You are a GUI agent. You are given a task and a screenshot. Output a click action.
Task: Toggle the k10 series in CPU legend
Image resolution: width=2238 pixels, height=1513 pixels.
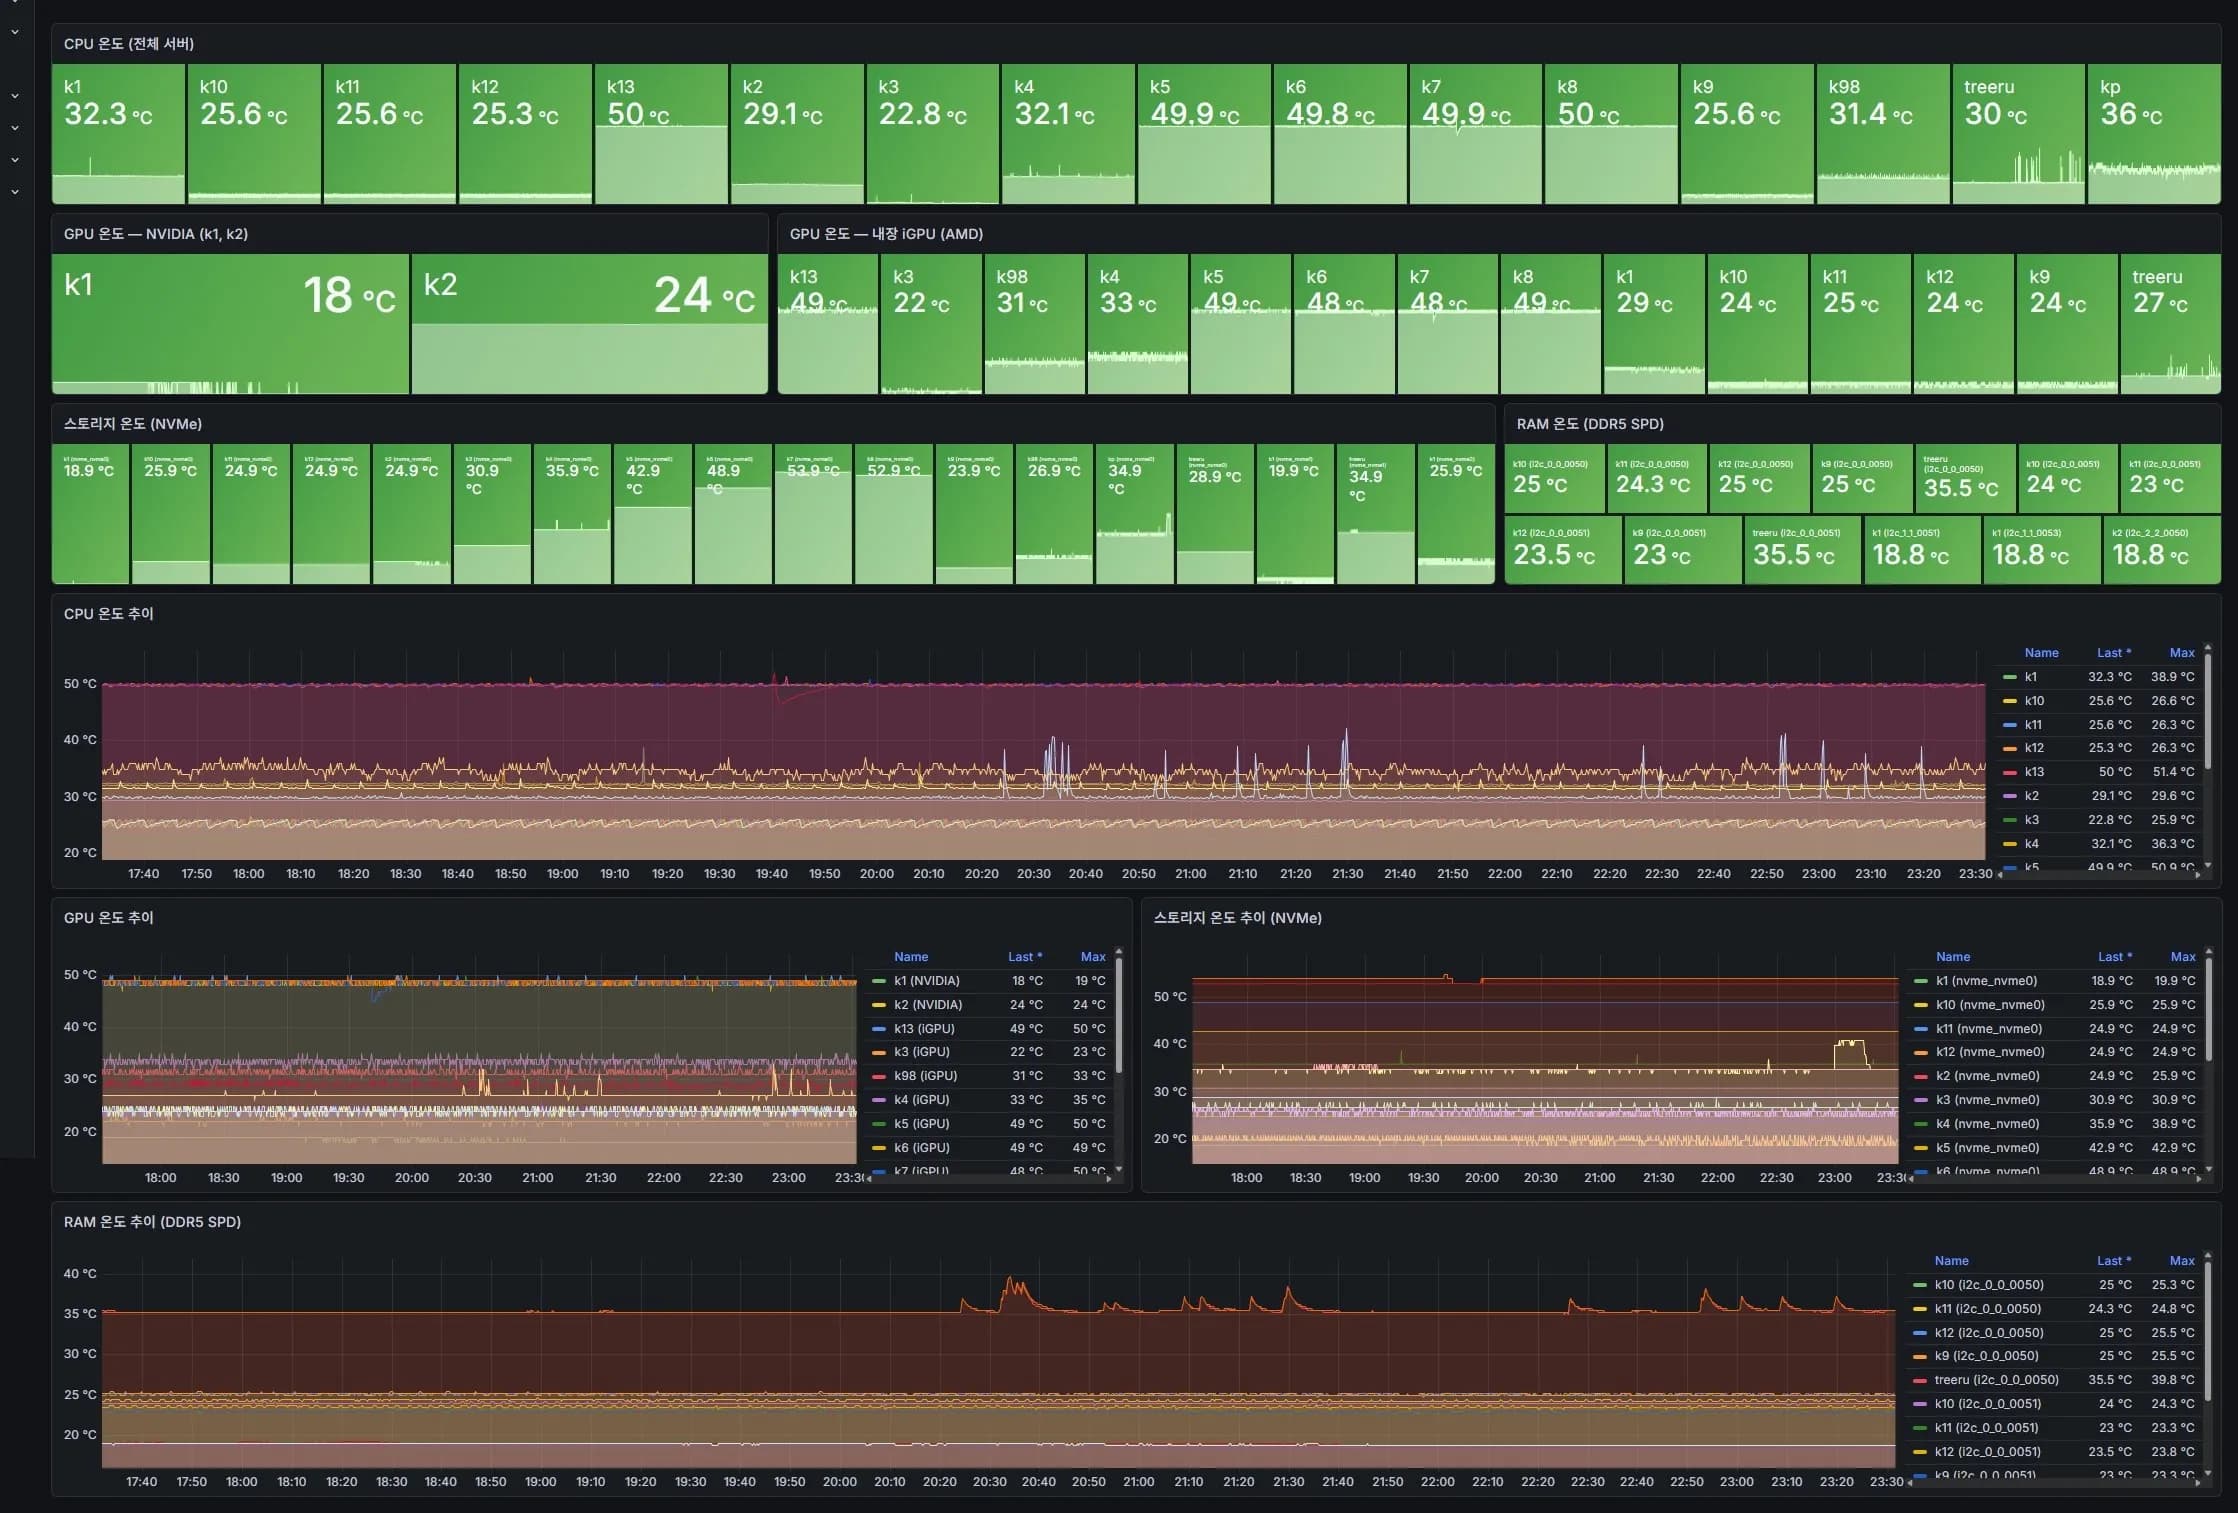tap(2031, 700)
